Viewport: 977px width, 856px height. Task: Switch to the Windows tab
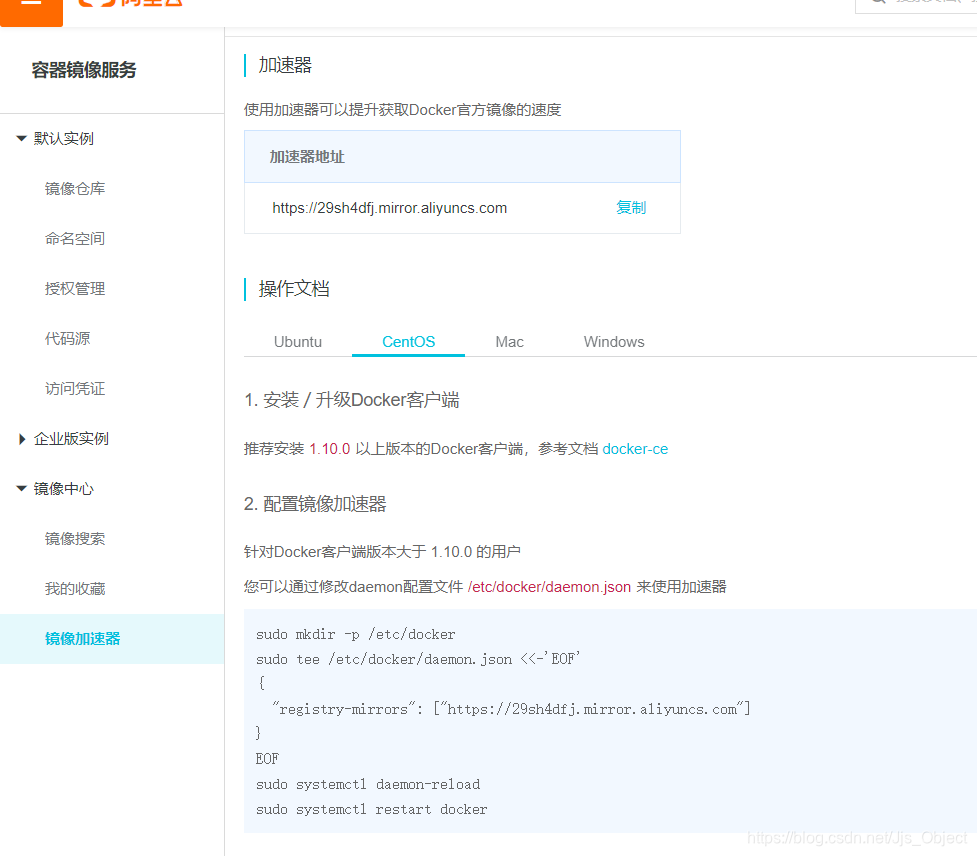click(613, 341)
